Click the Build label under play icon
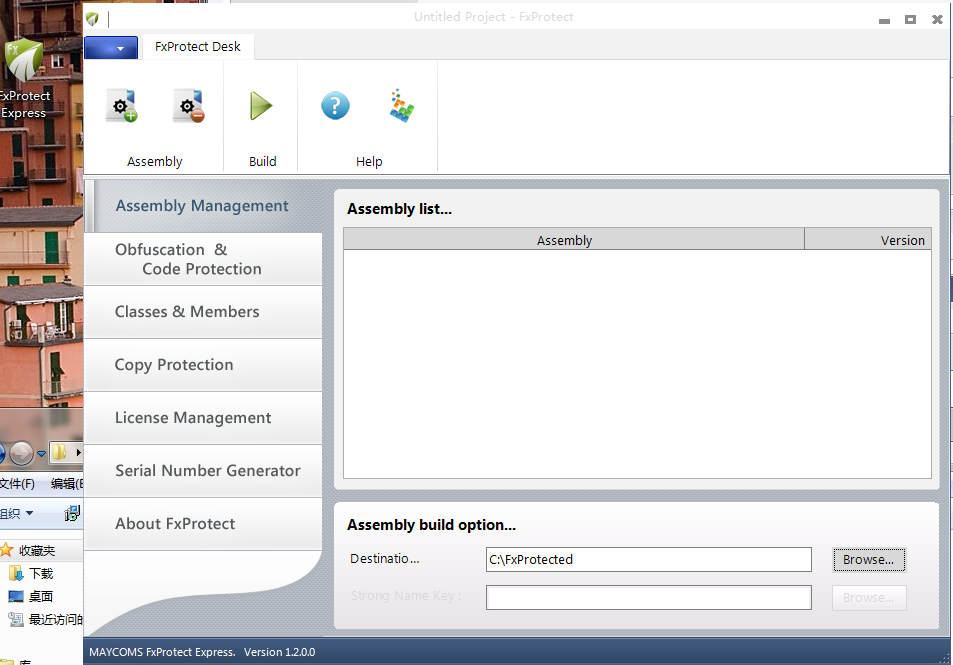The width and height of the screenshot is (953, 665). [x=263, y=161]
